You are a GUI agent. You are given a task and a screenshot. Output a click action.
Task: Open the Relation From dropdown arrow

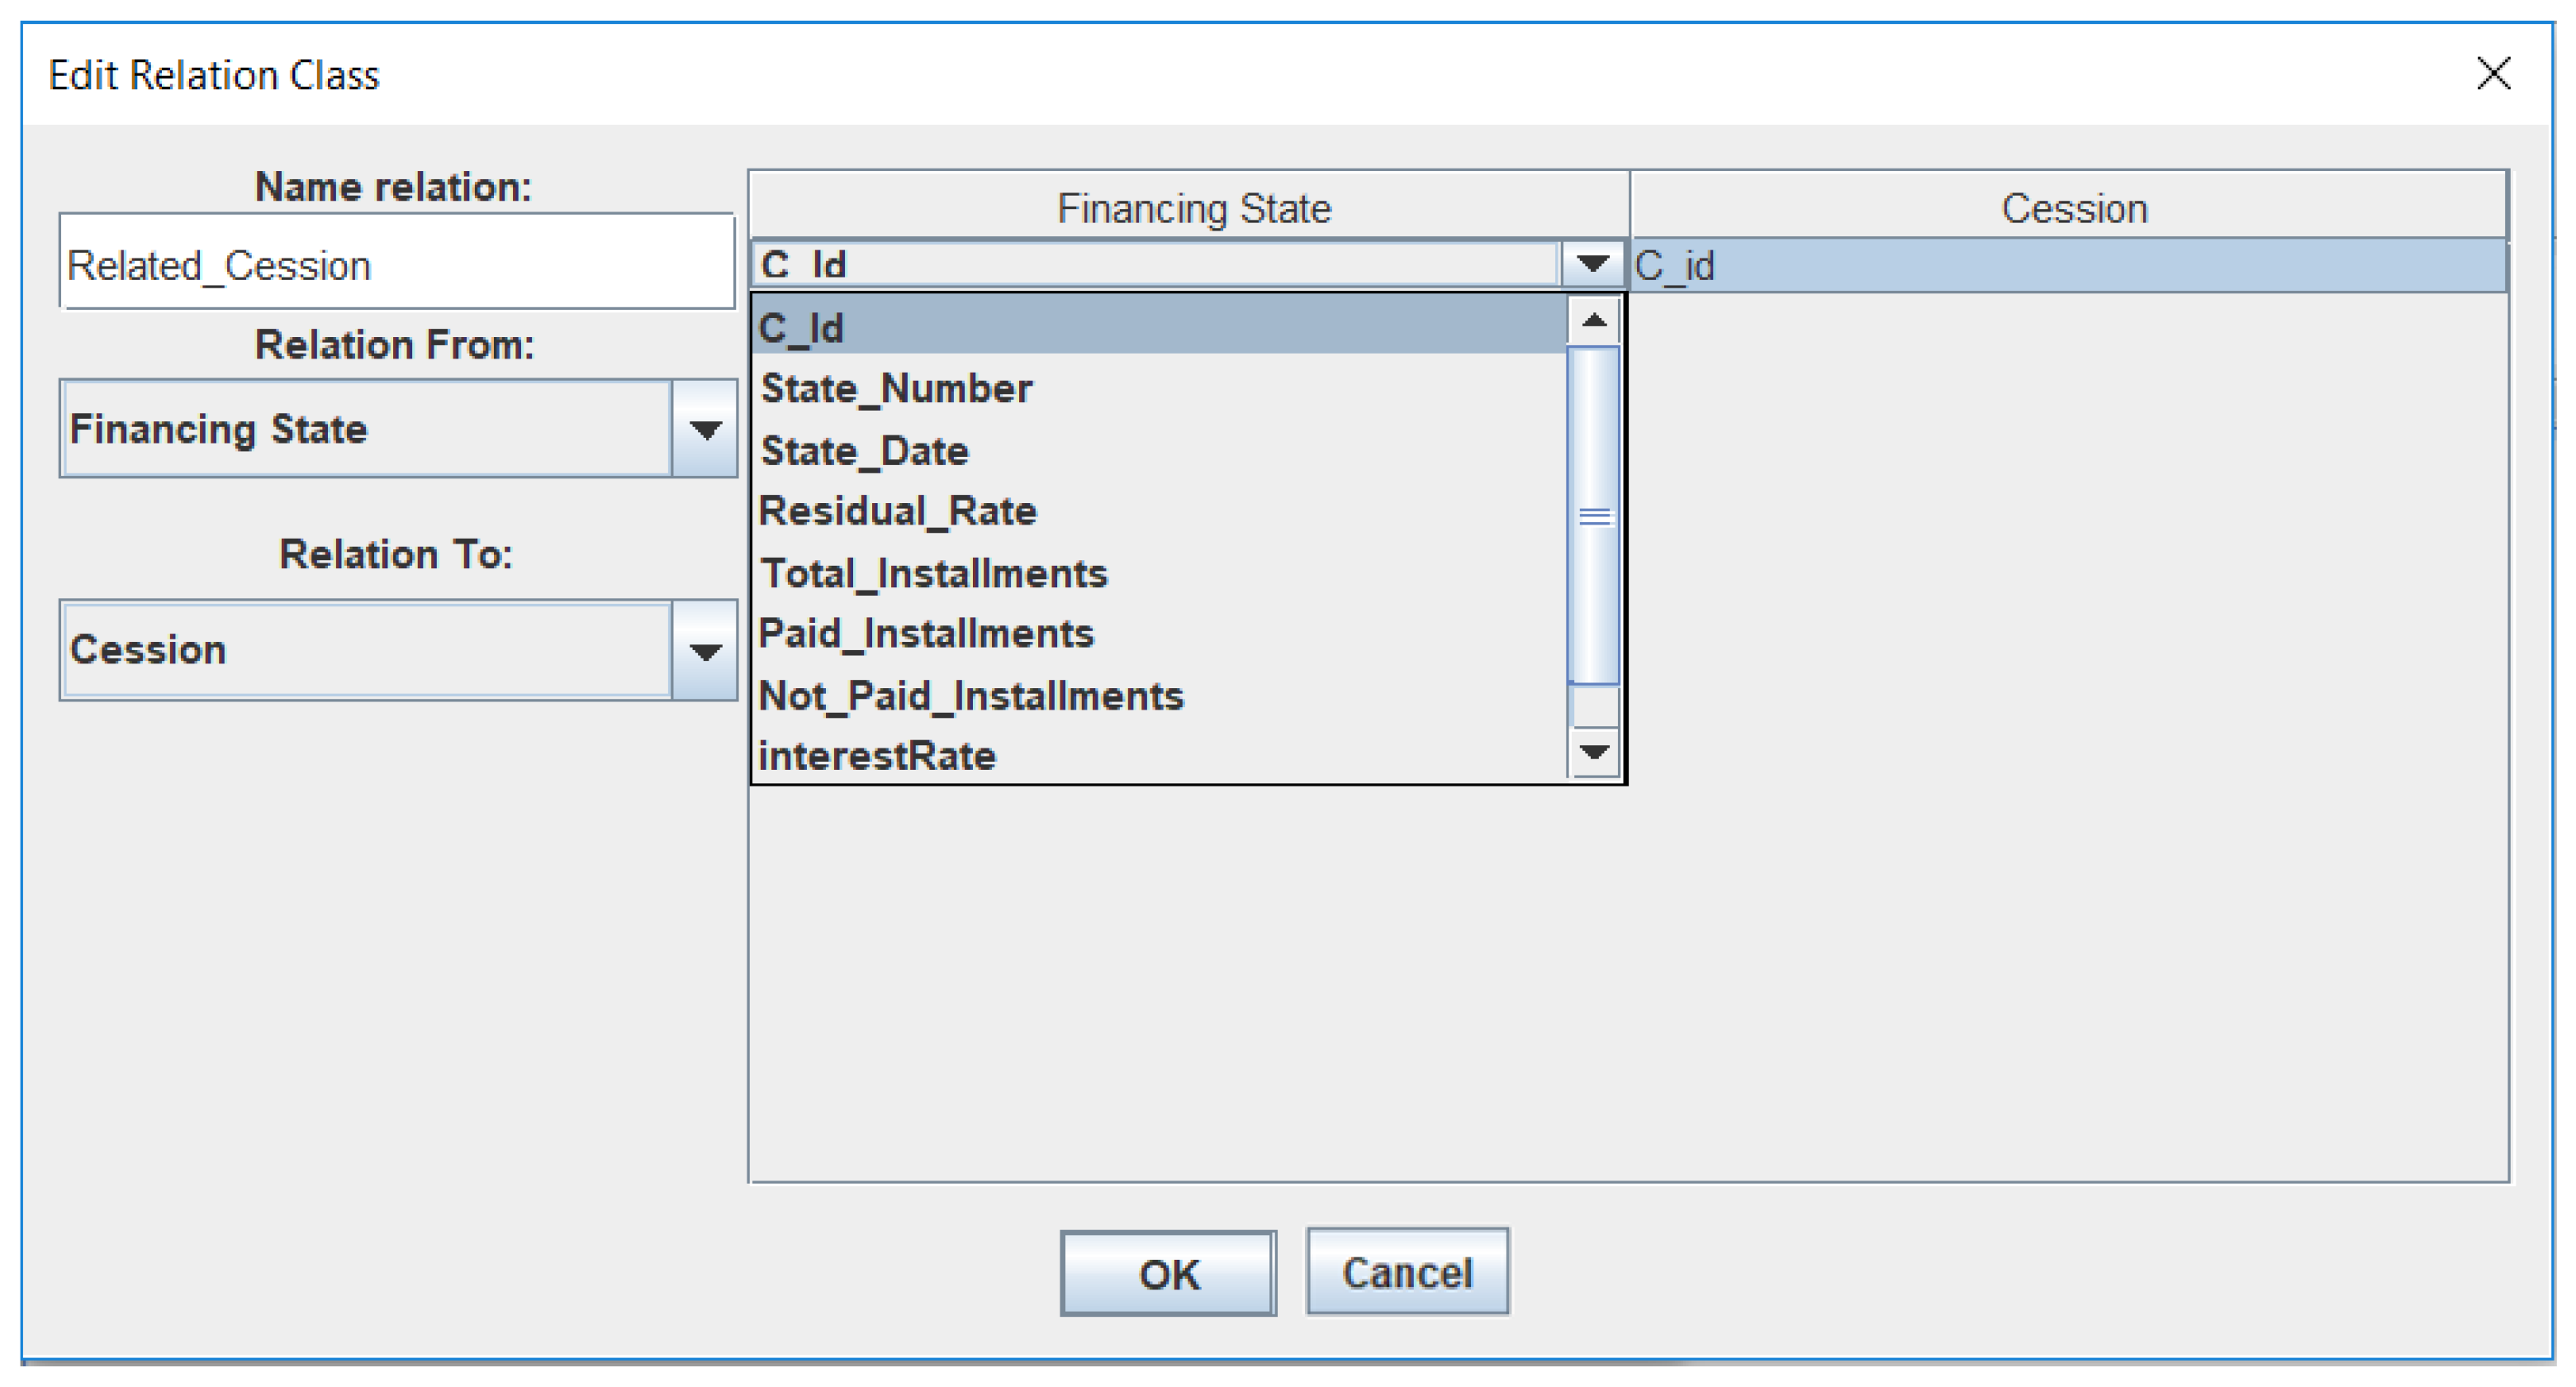(705, 429)
